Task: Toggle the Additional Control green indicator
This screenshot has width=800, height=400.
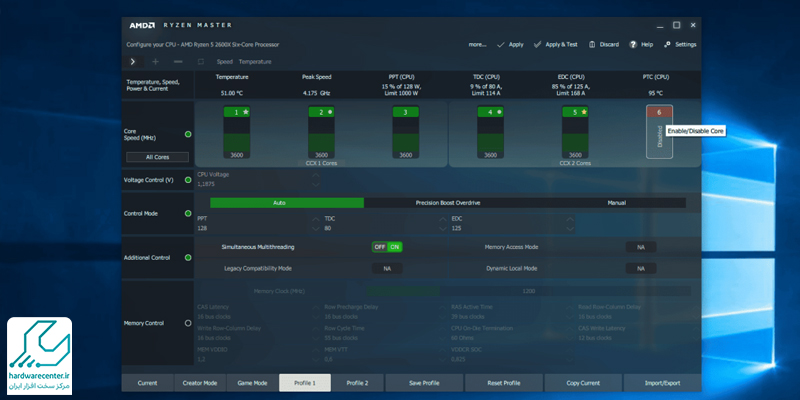Action: click(x=188, y=258)
